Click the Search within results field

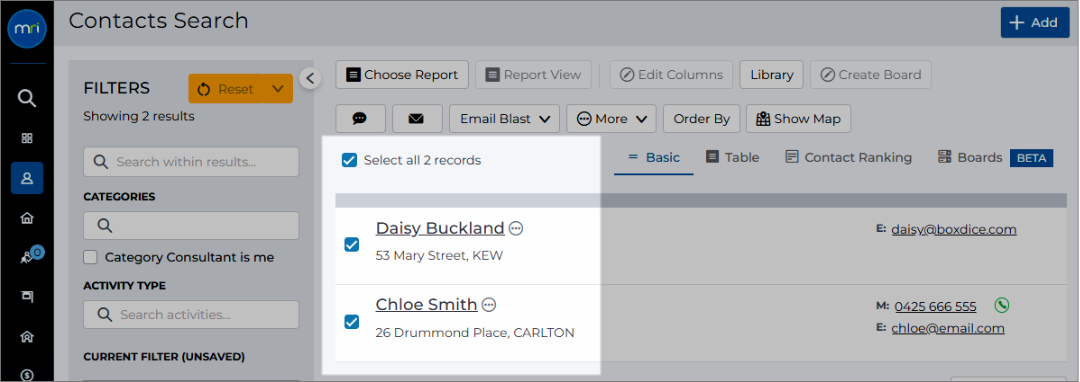pos(191,162)
